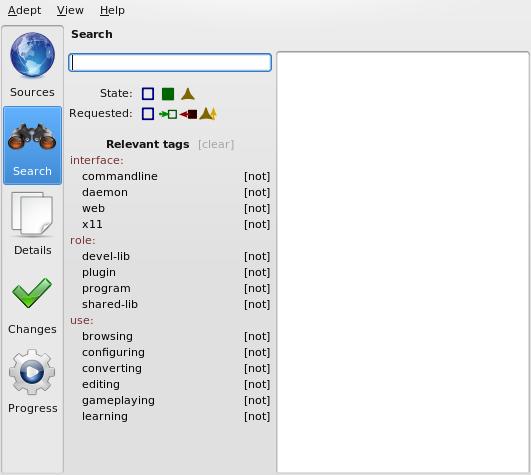Open the Sources globe icon
This screenshot has height=475, width=531.
point(32,55)
